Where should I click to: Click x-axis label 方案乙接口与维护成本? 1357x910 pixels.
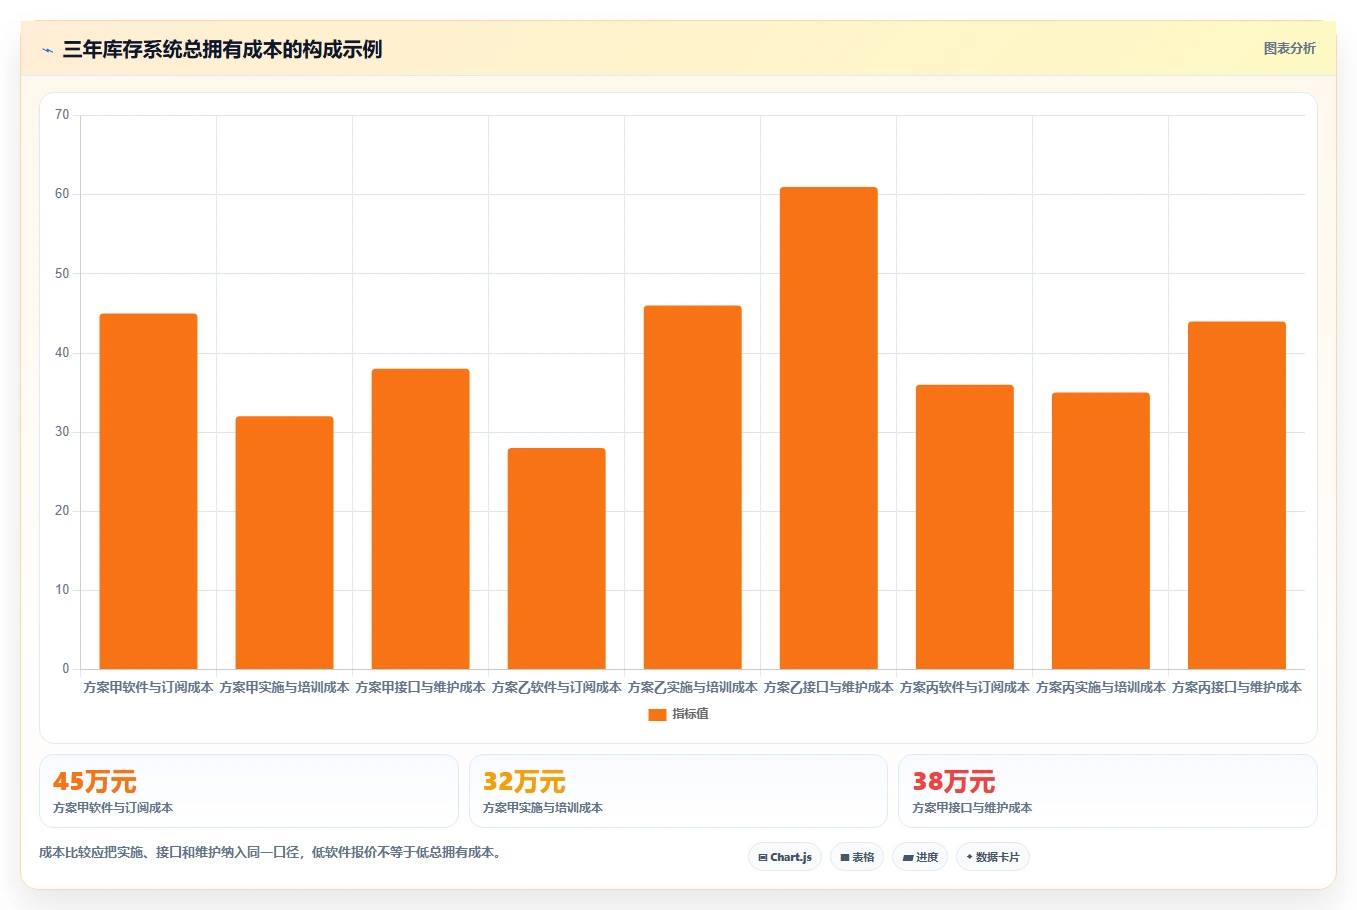[x=828, y=688]
